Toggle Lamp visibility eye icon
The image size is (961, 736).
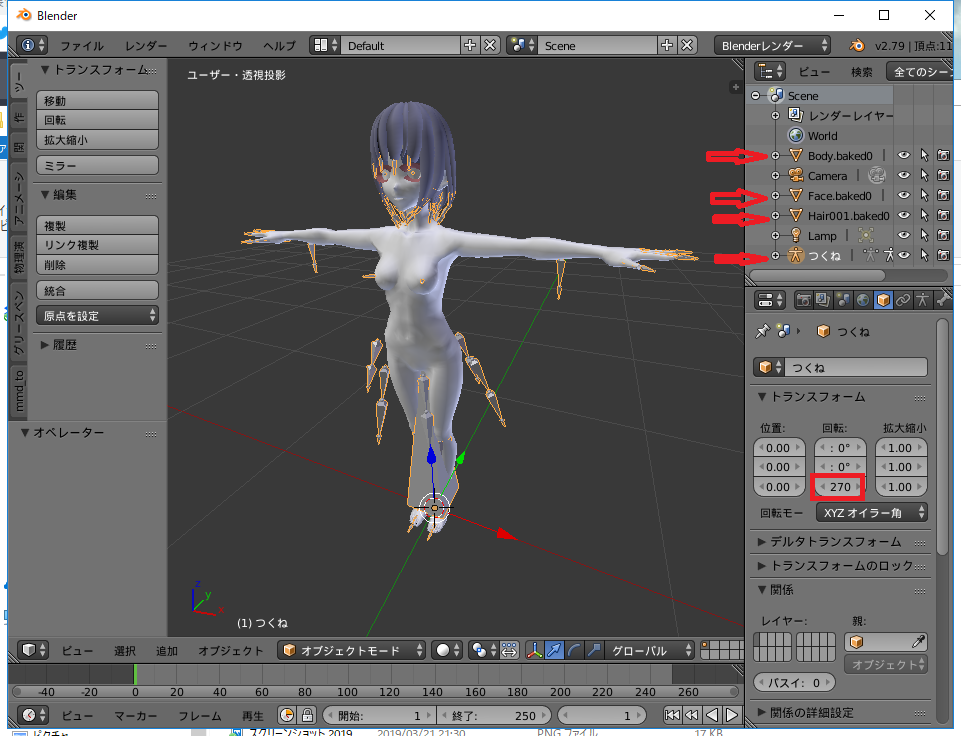pyautogui.click(x=904, y=235)
